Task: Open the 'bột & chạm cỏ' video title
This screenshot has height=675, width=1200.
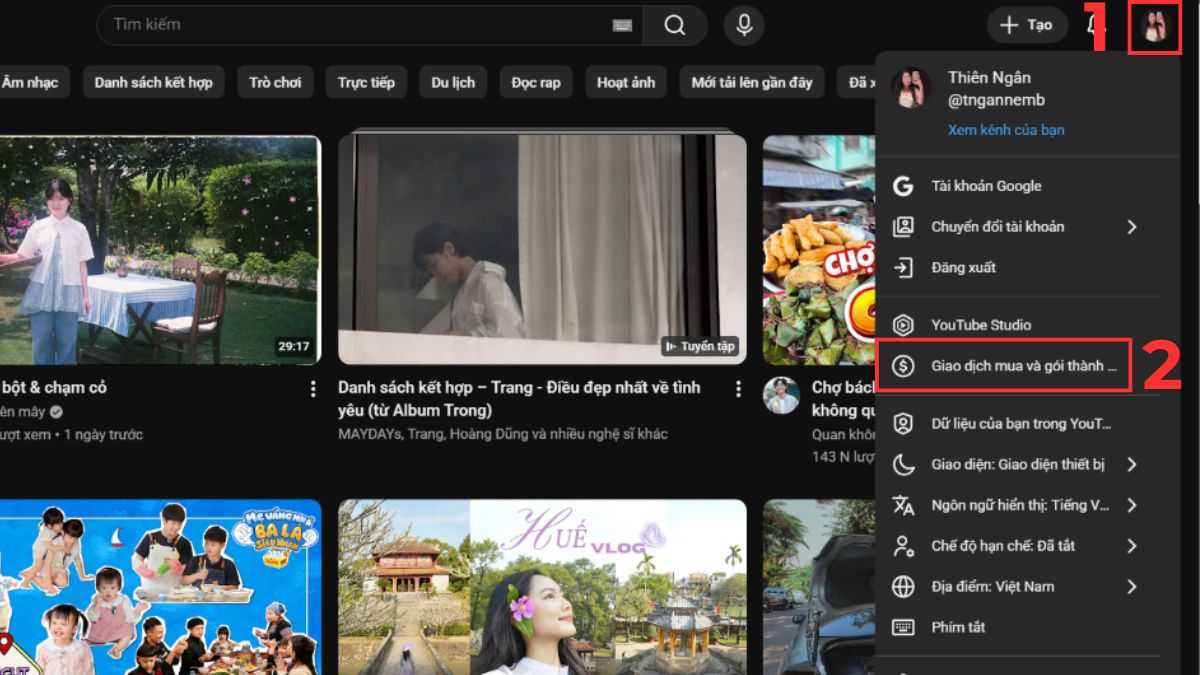Action: coord(53,387)
